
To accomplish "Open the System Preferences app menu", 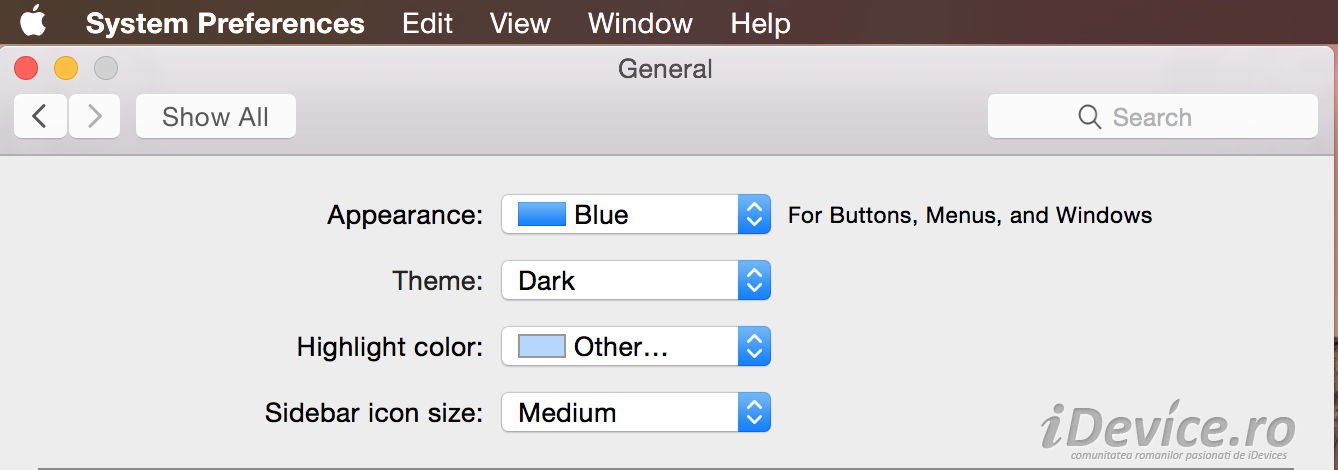I will tap(225, 23).
